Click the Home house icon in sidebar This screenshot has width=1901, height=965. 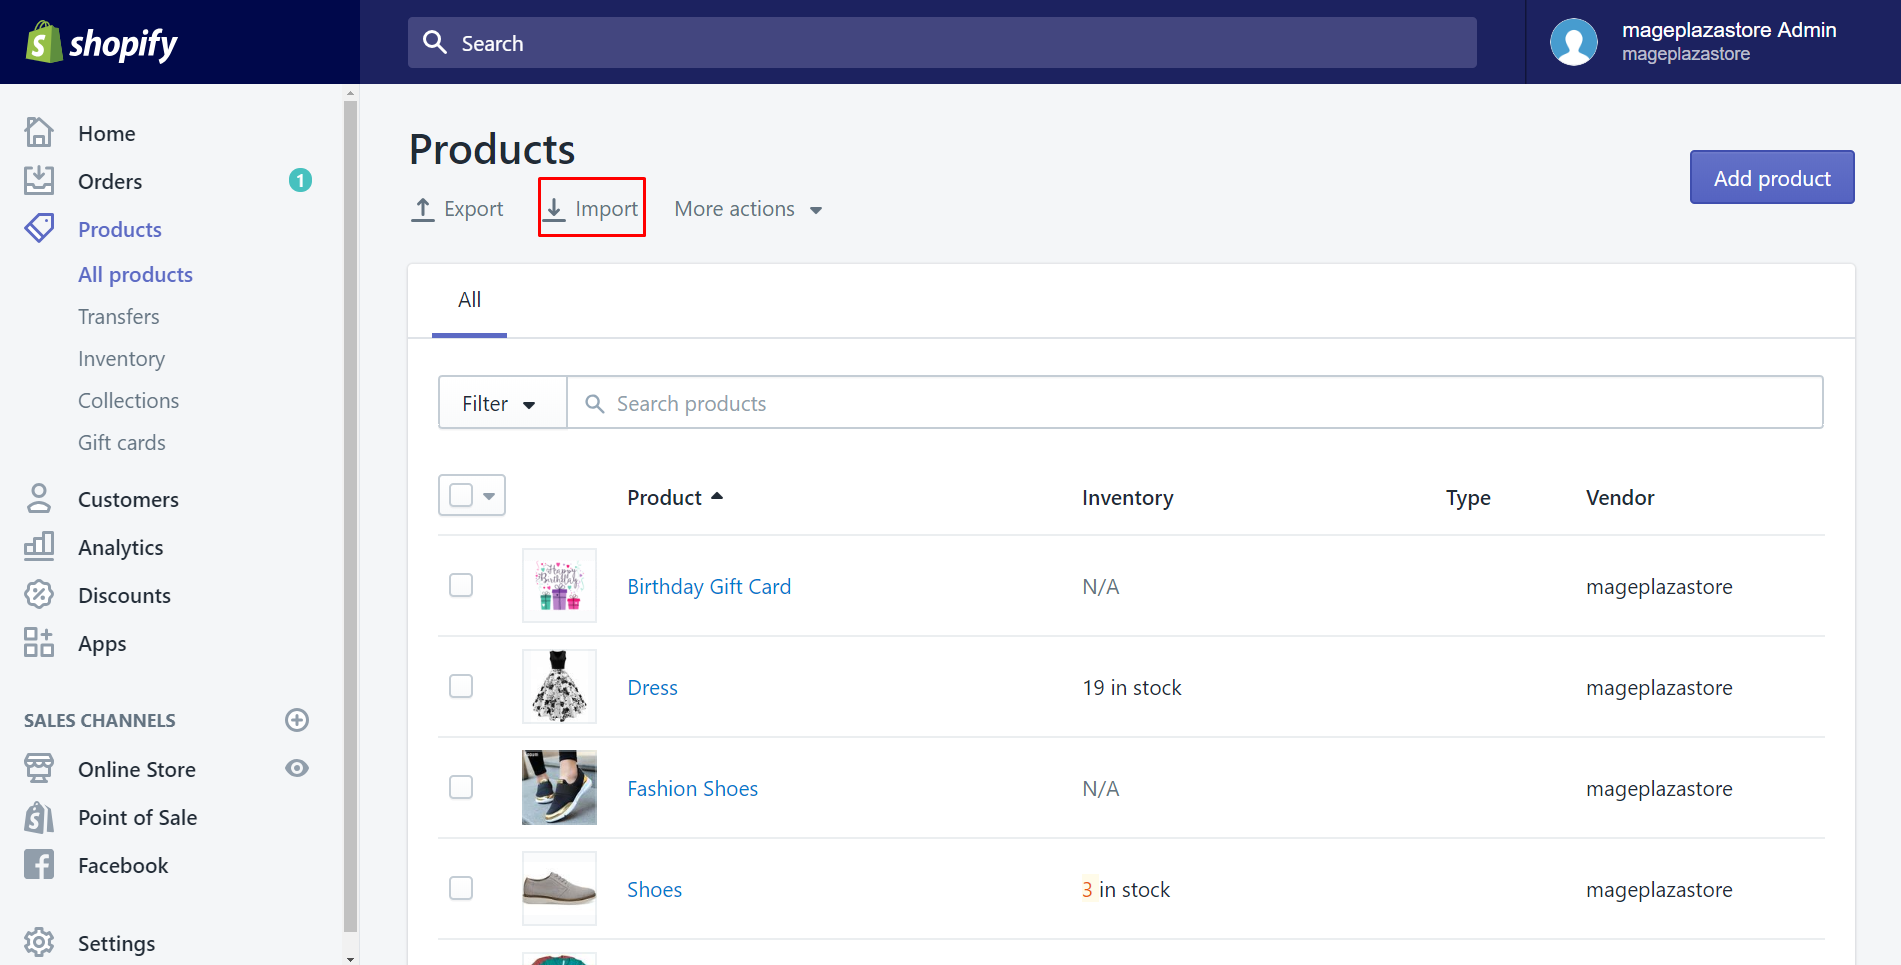(x=39, y=133)
